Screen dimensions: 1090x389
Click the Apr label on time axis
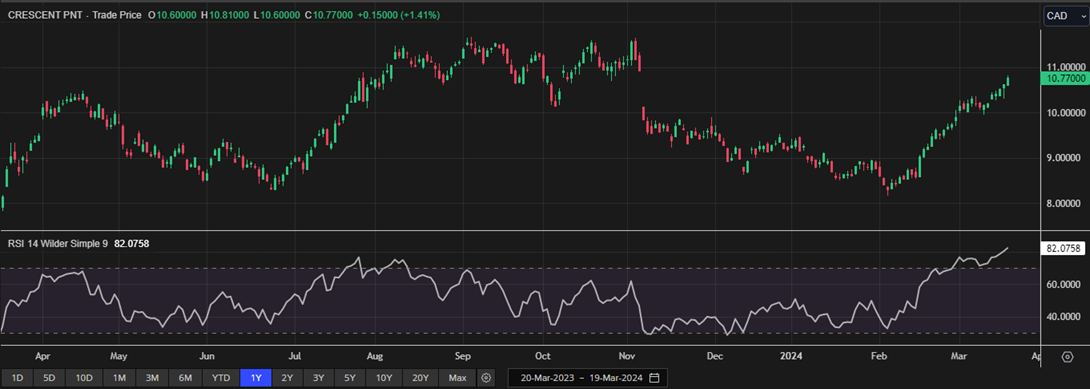click(x=41, y=356)
